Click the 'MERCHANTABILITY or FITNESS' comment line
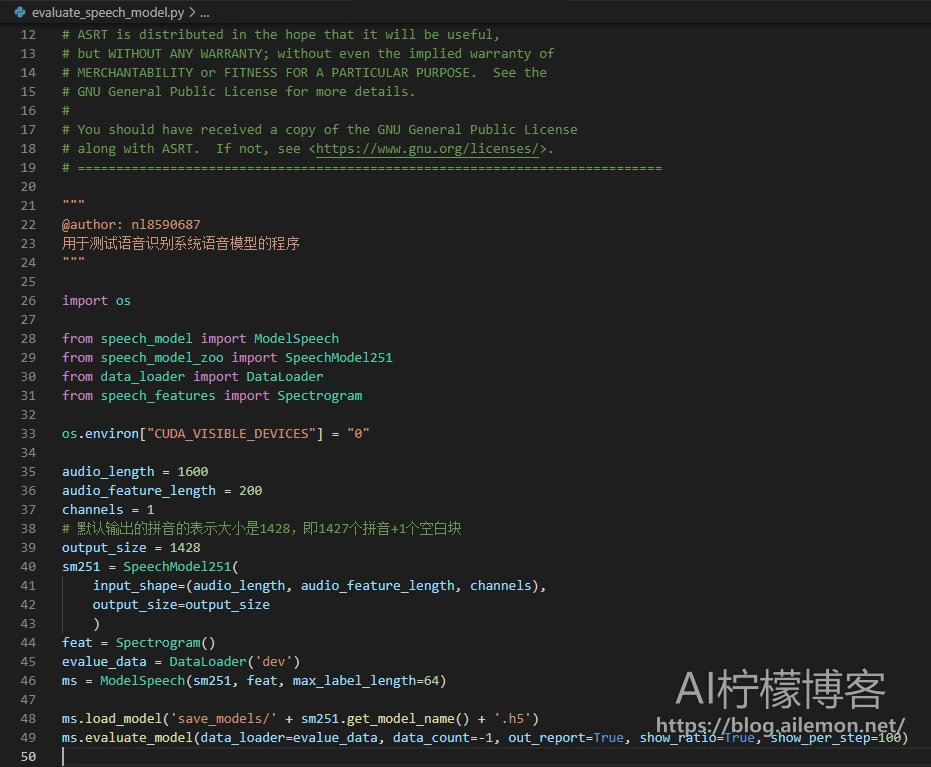This screenshot has width=931, height=767. (x=305, y=72)
